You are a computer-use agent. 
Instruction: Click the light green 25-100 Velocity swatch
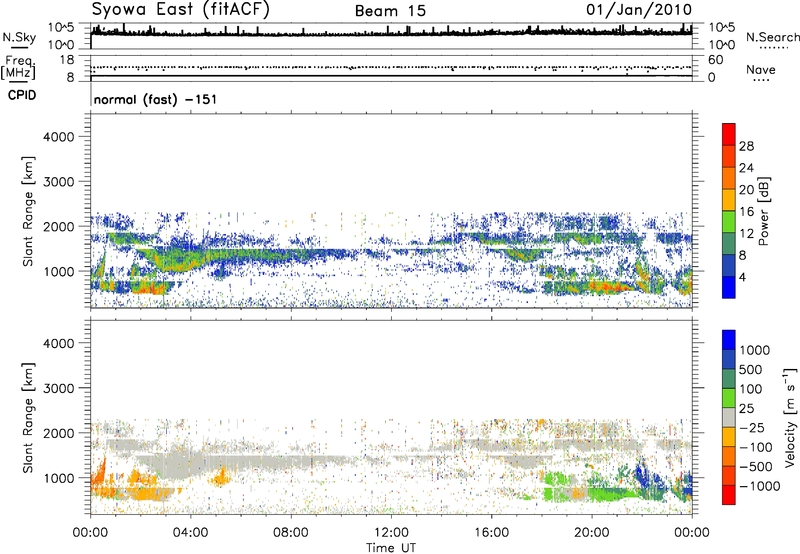729,398
